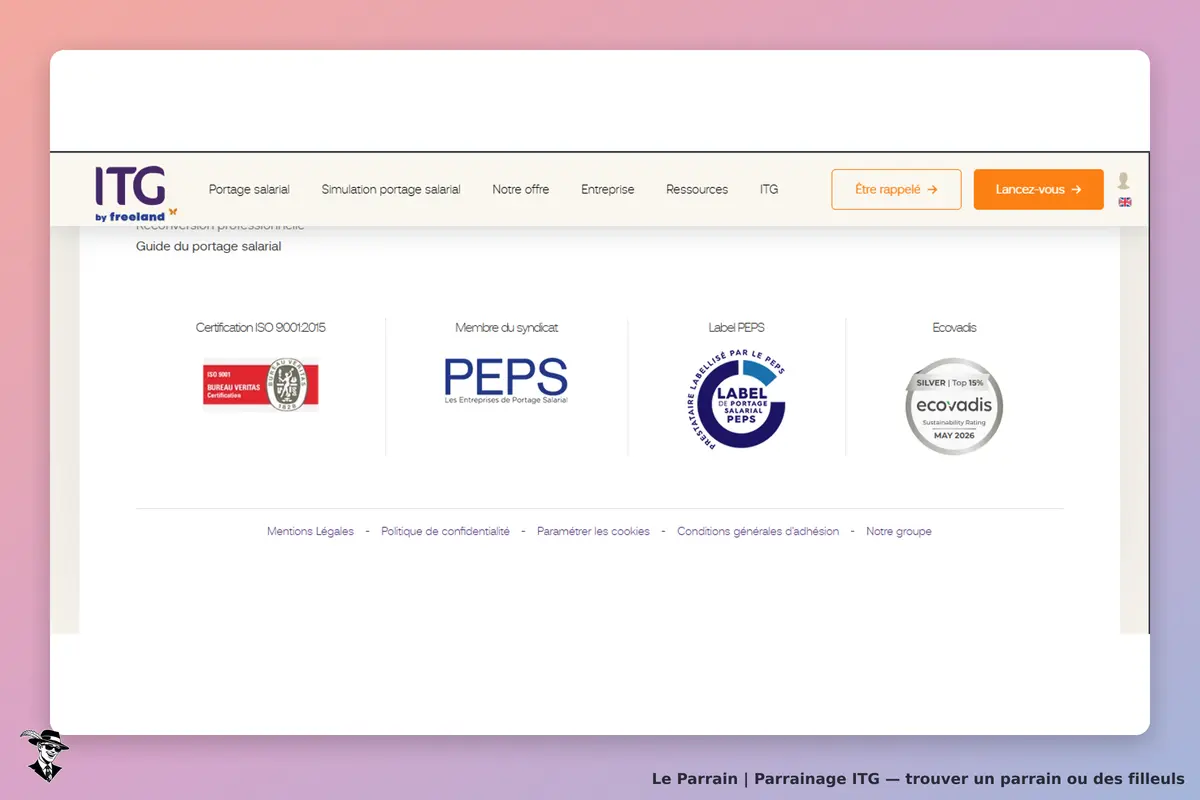This screenshot has width=1200, height=800.
Task: Switch language via the UK flag icon
Action: tap(1125, 202)
